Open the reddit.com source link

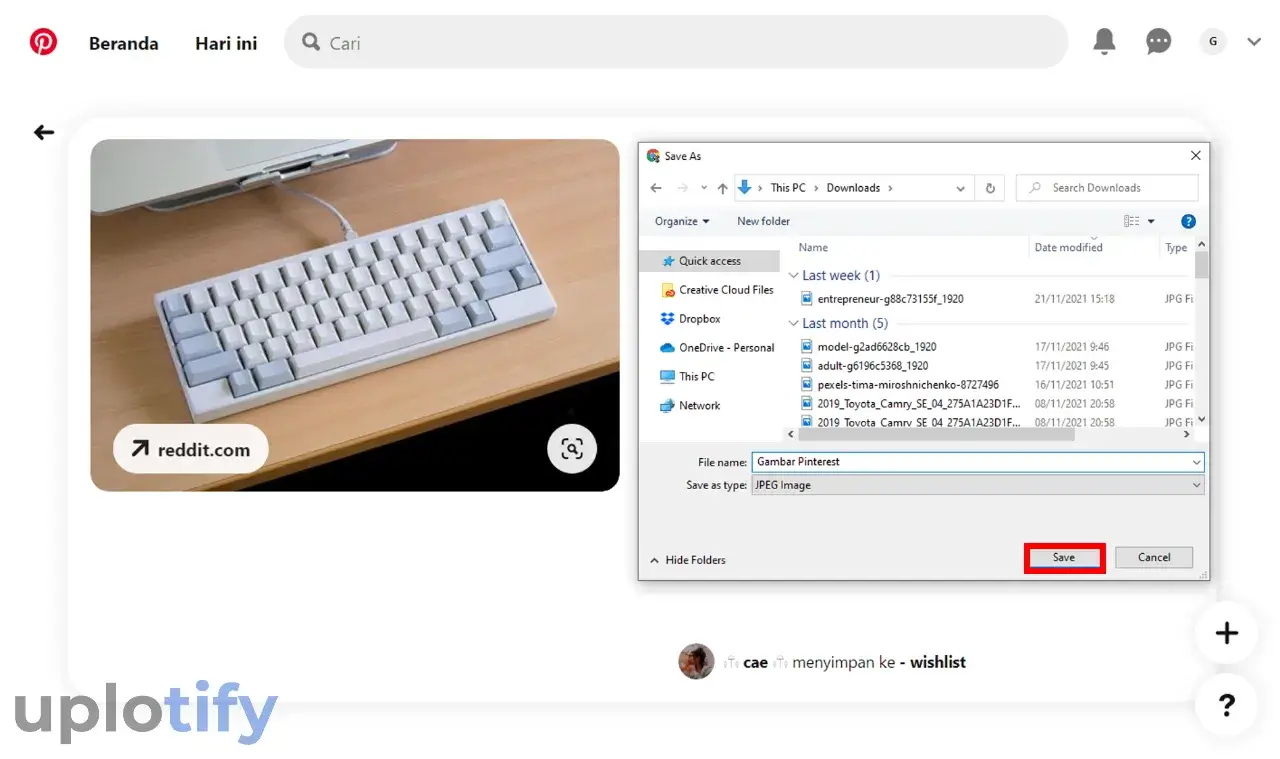click(x=191, y=449)
